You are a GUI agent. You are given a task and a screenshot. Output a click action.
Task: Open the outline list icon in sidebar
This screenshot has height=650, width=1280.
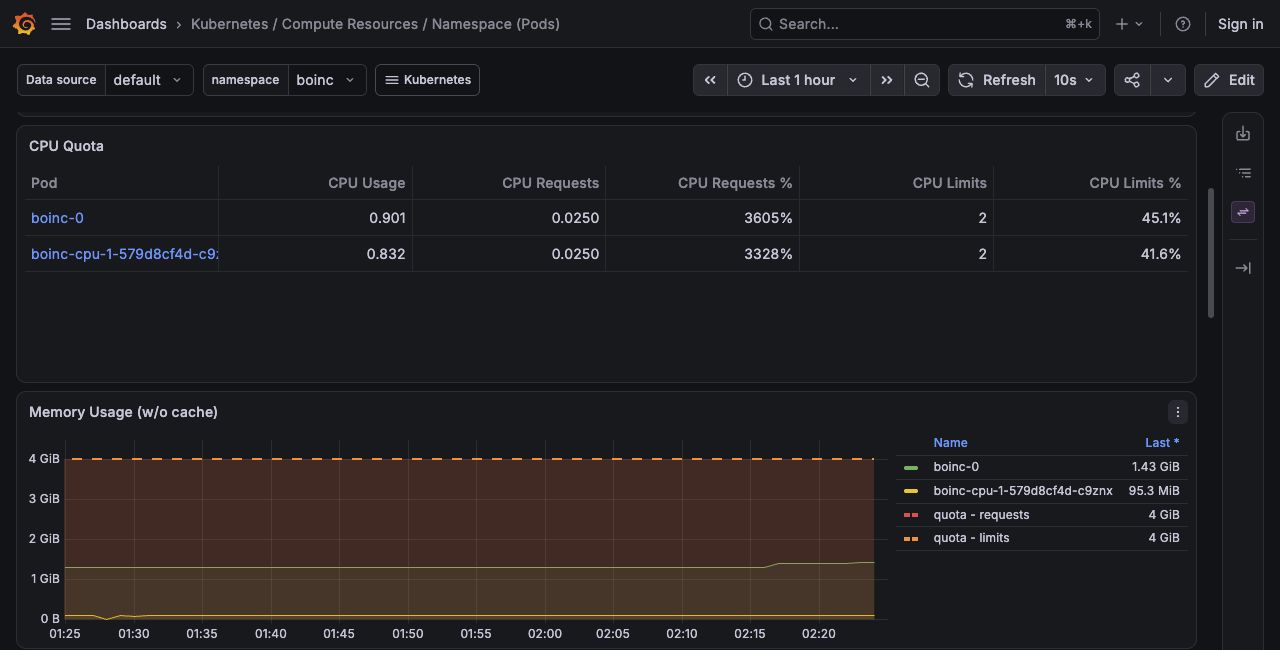pos(1243,173)
